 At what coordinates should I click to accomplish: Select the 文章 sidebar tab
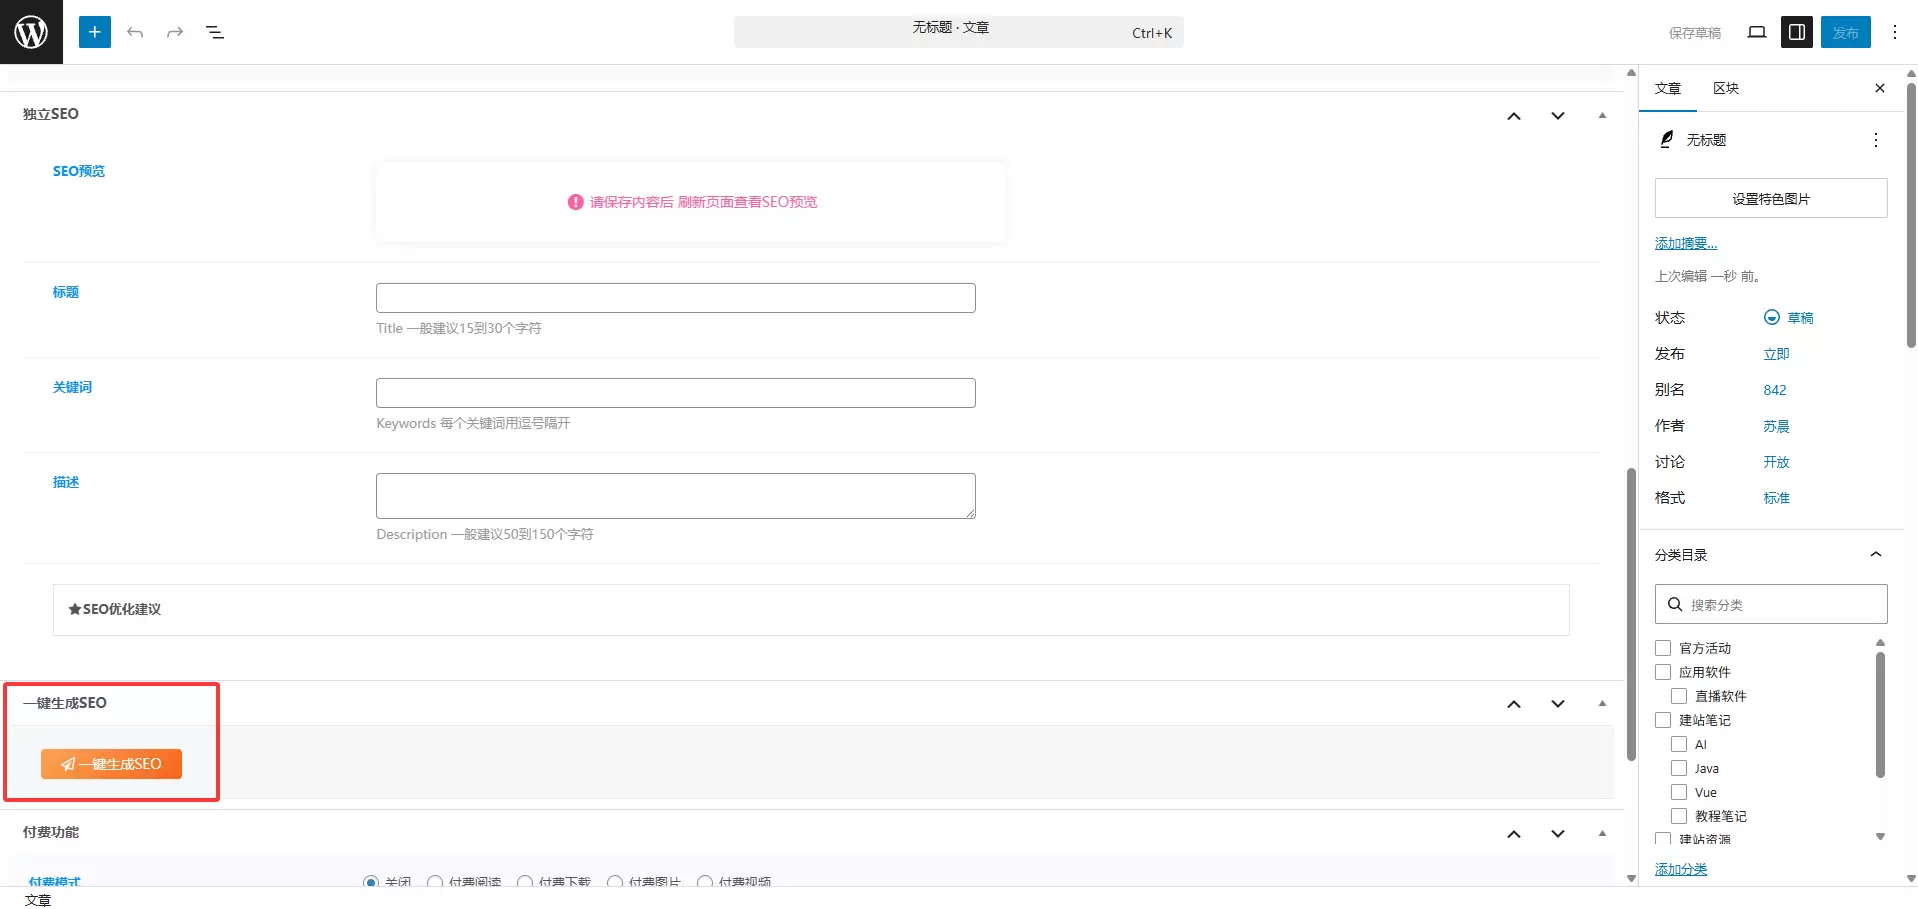(x=1667, y=88)
